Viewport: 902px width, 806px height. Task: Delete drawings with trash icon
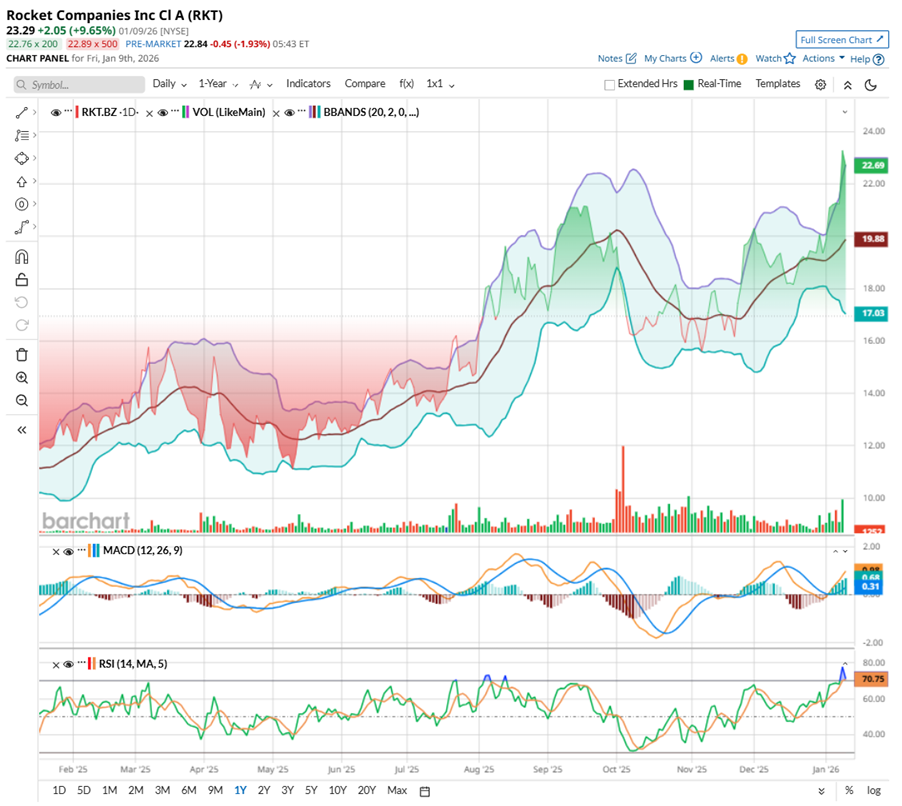click(21, 354)
